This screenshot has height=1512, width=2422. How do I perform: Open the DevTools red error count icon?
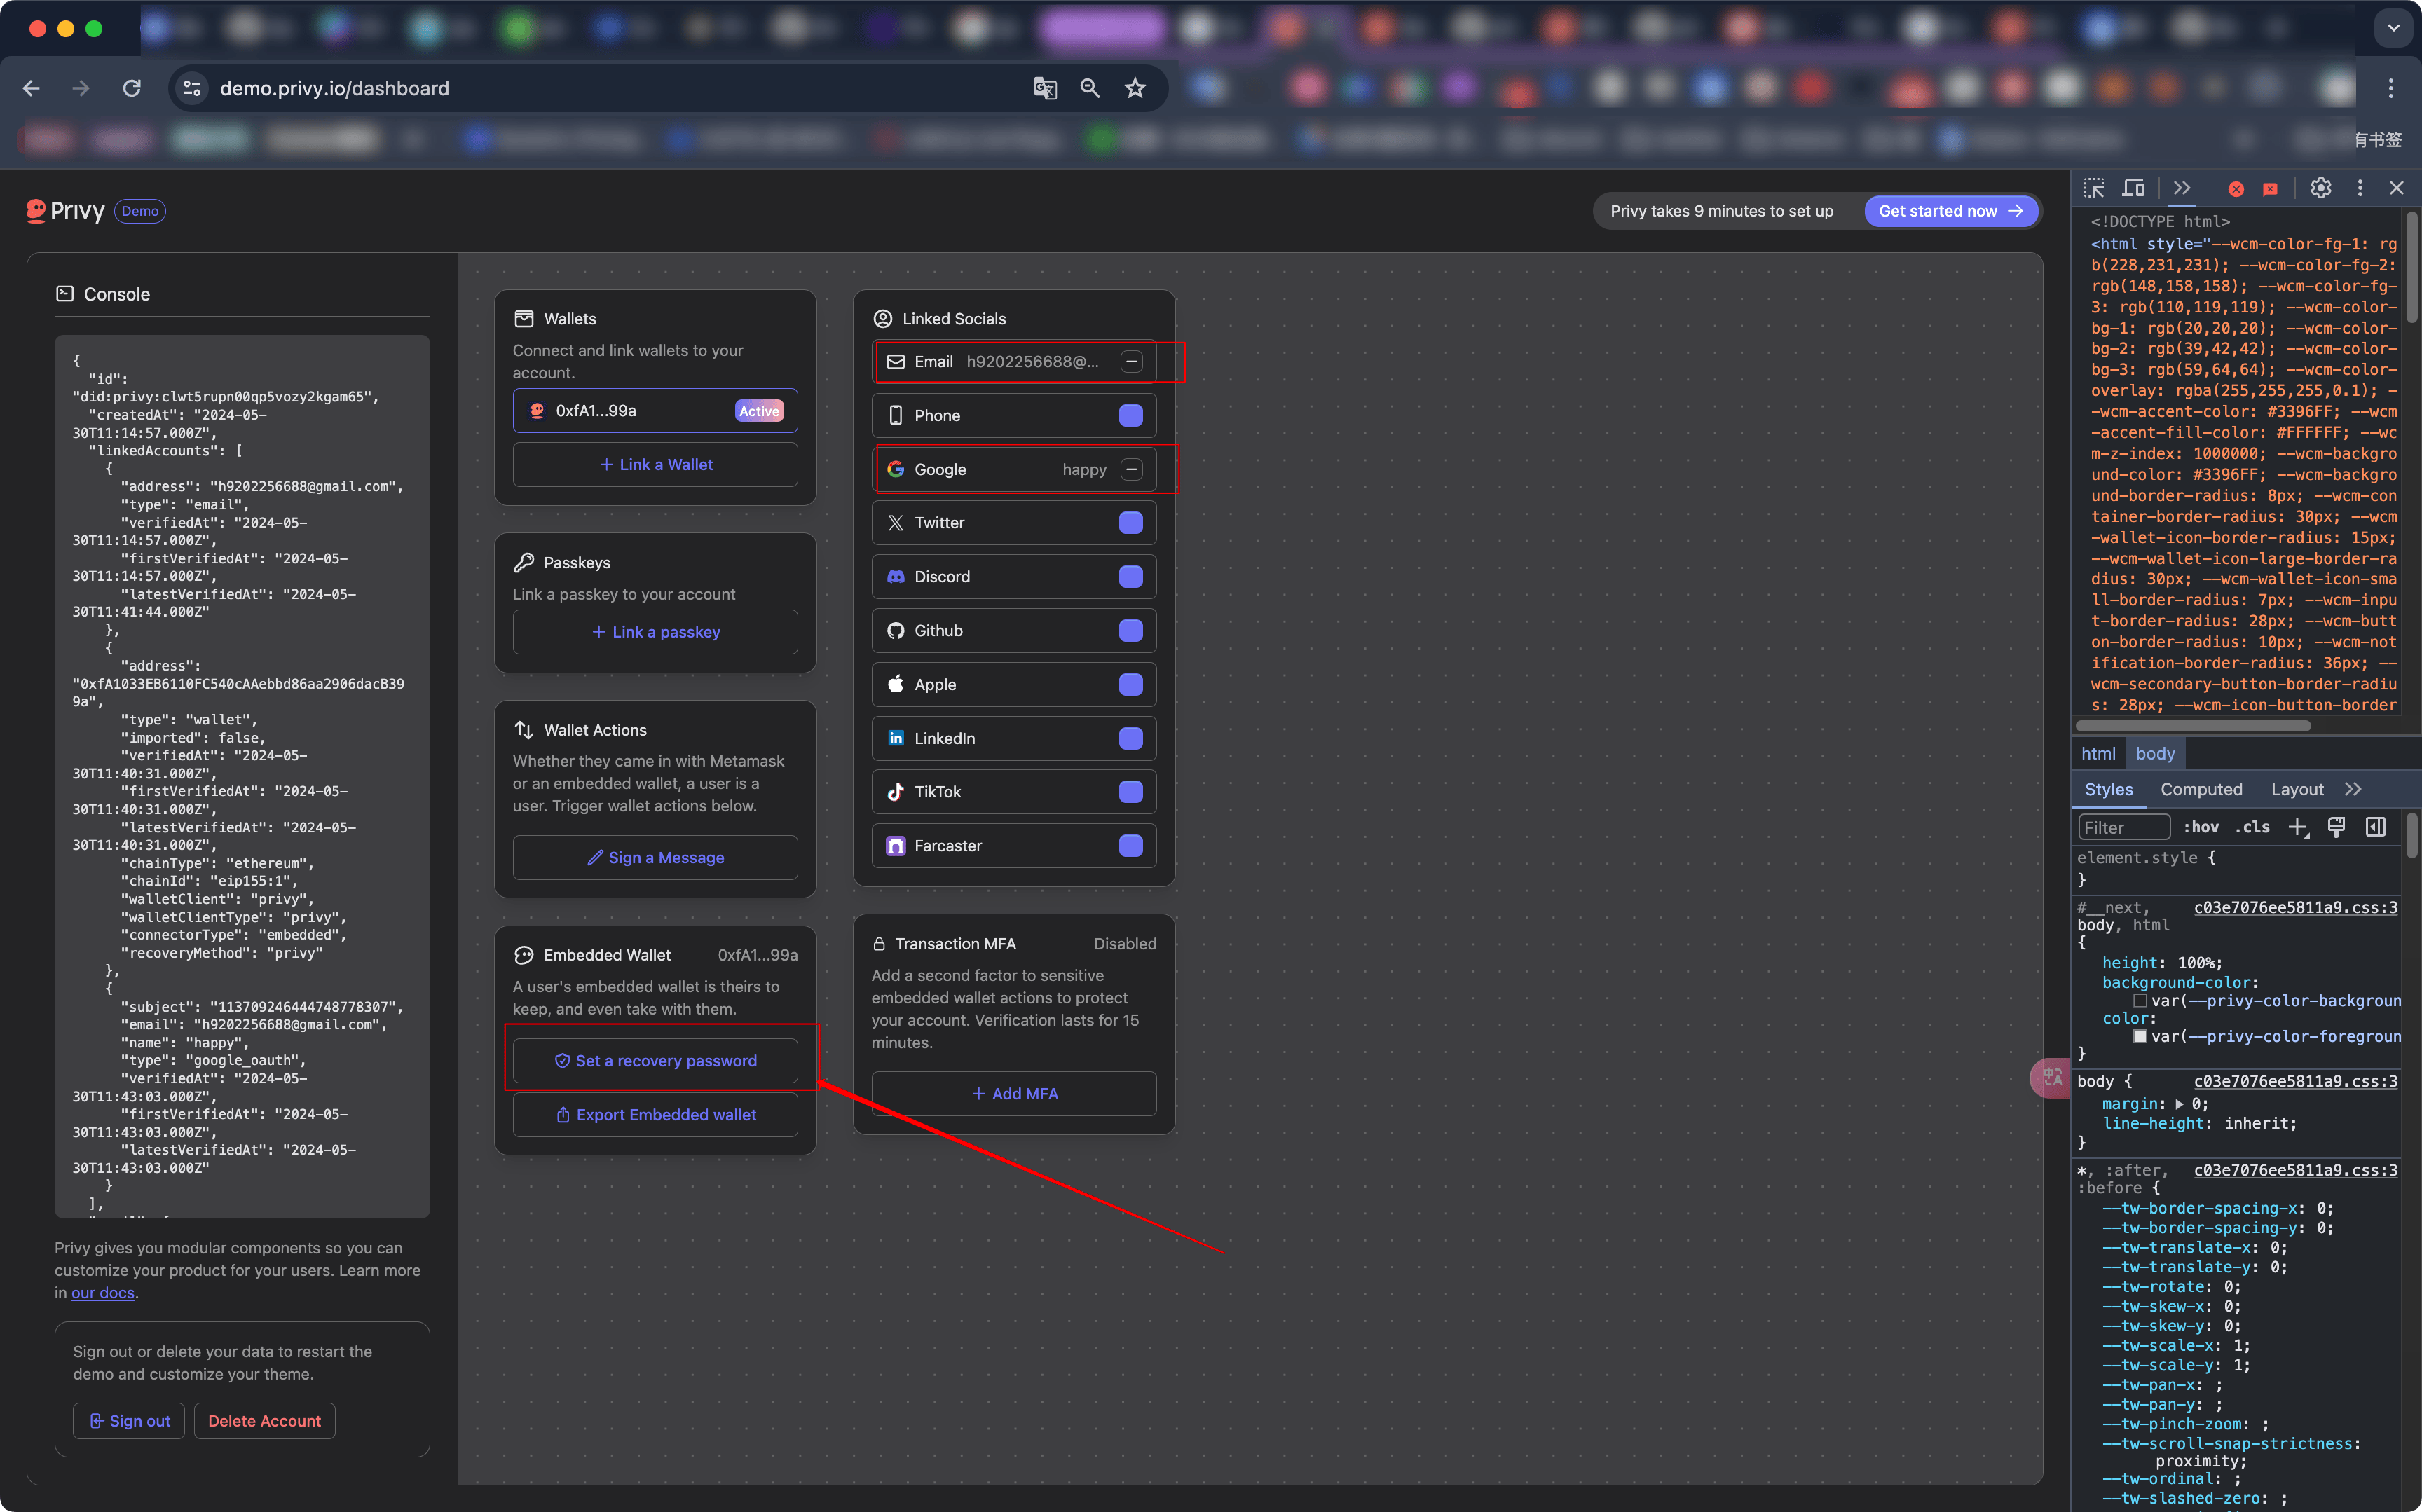[2236, 189]
